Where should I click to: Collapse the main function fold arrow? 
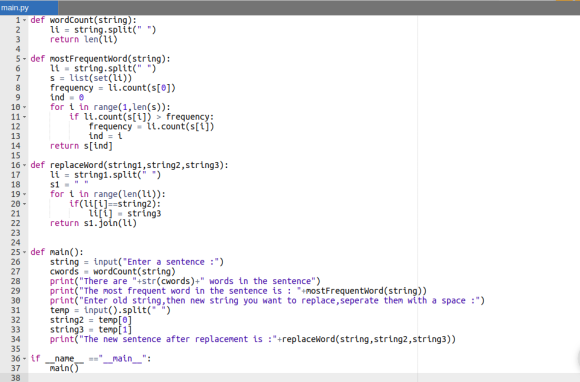click(25, 253)
